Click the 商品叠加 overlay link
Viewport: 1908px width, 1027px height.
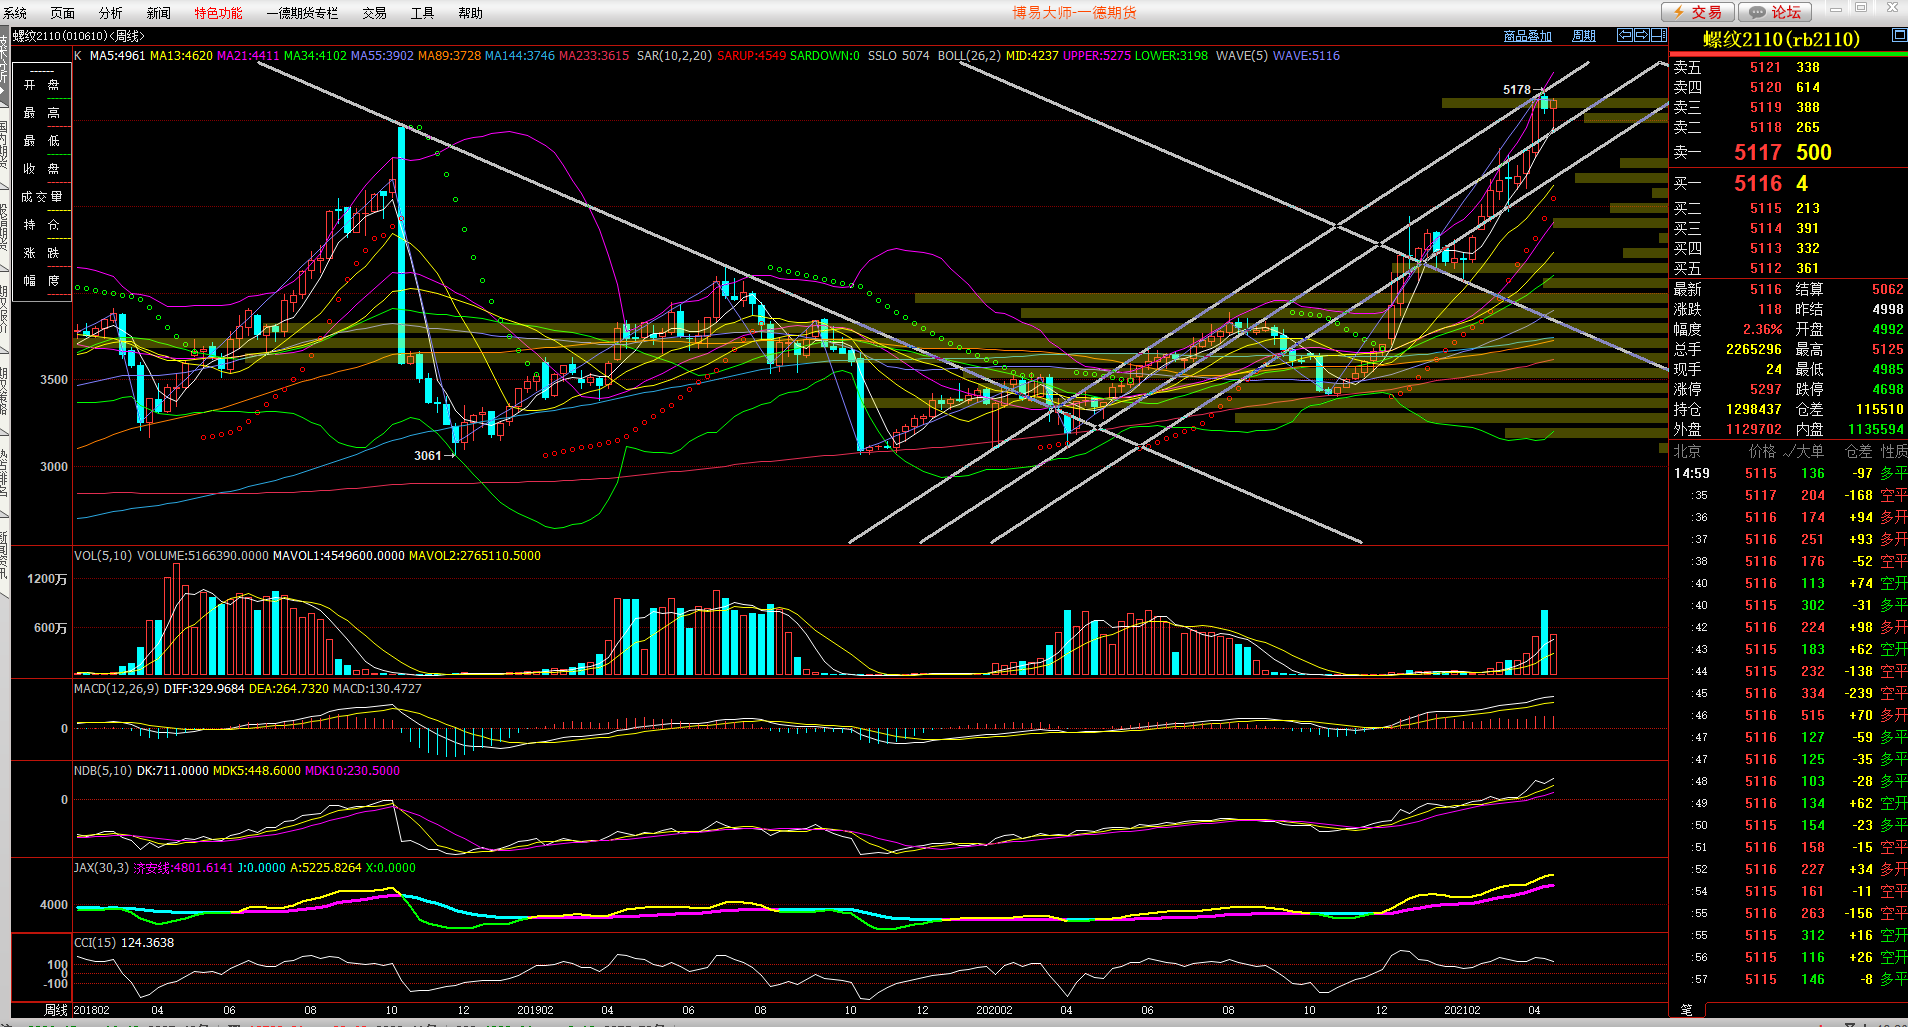click(1527, 36)
